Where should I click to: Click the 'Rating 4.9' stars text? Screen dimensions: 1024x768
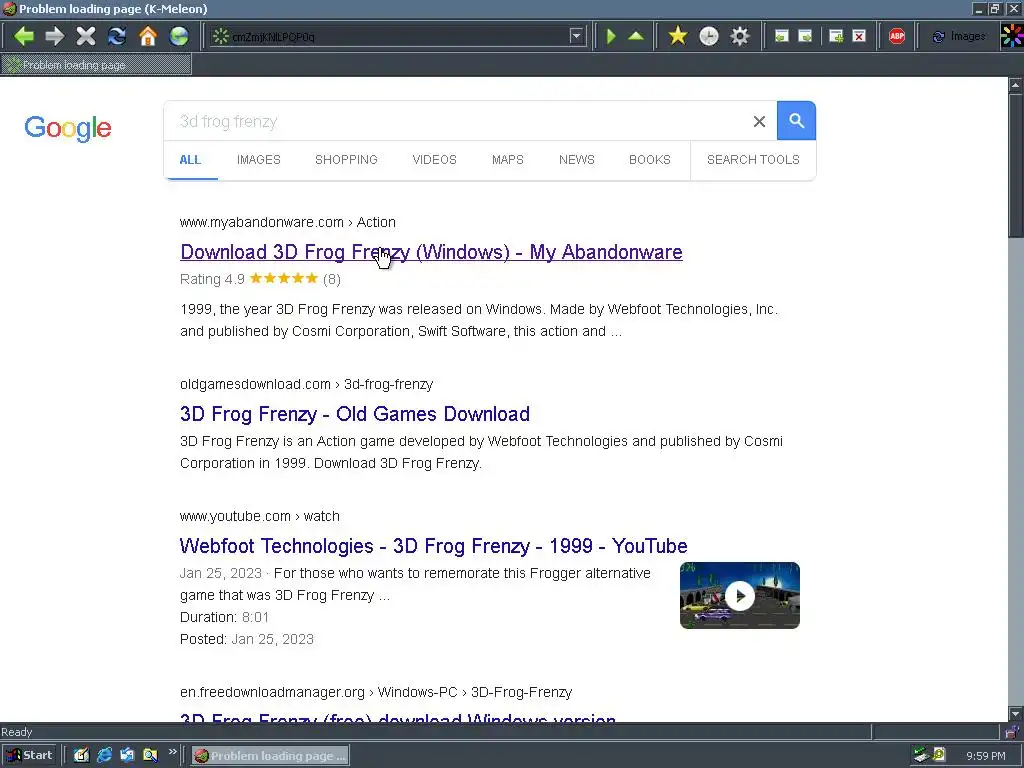coord(261,280)
